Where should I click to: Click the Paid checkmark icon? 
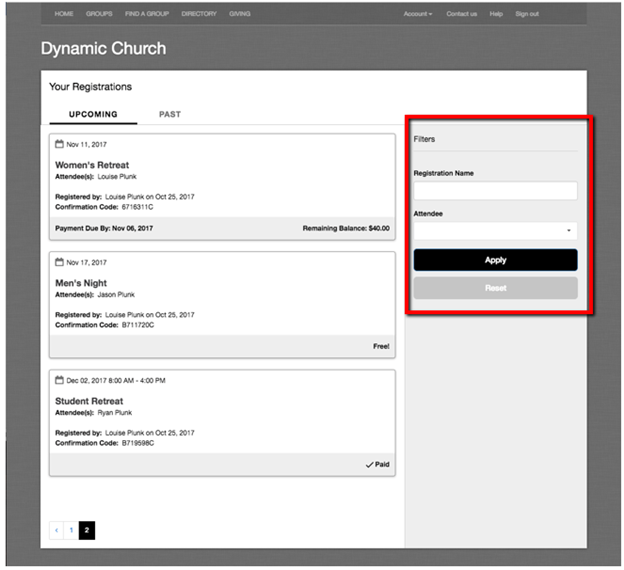(369, 465)
